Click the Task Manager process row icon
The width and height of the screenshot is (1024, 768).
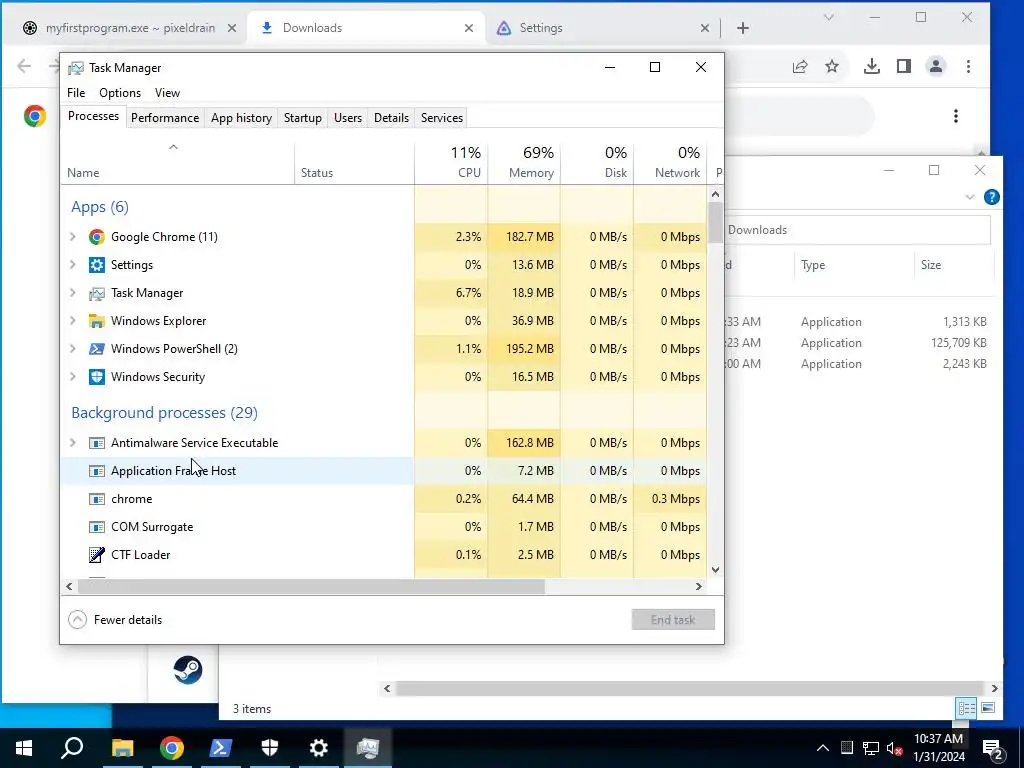tap(97, 293)
